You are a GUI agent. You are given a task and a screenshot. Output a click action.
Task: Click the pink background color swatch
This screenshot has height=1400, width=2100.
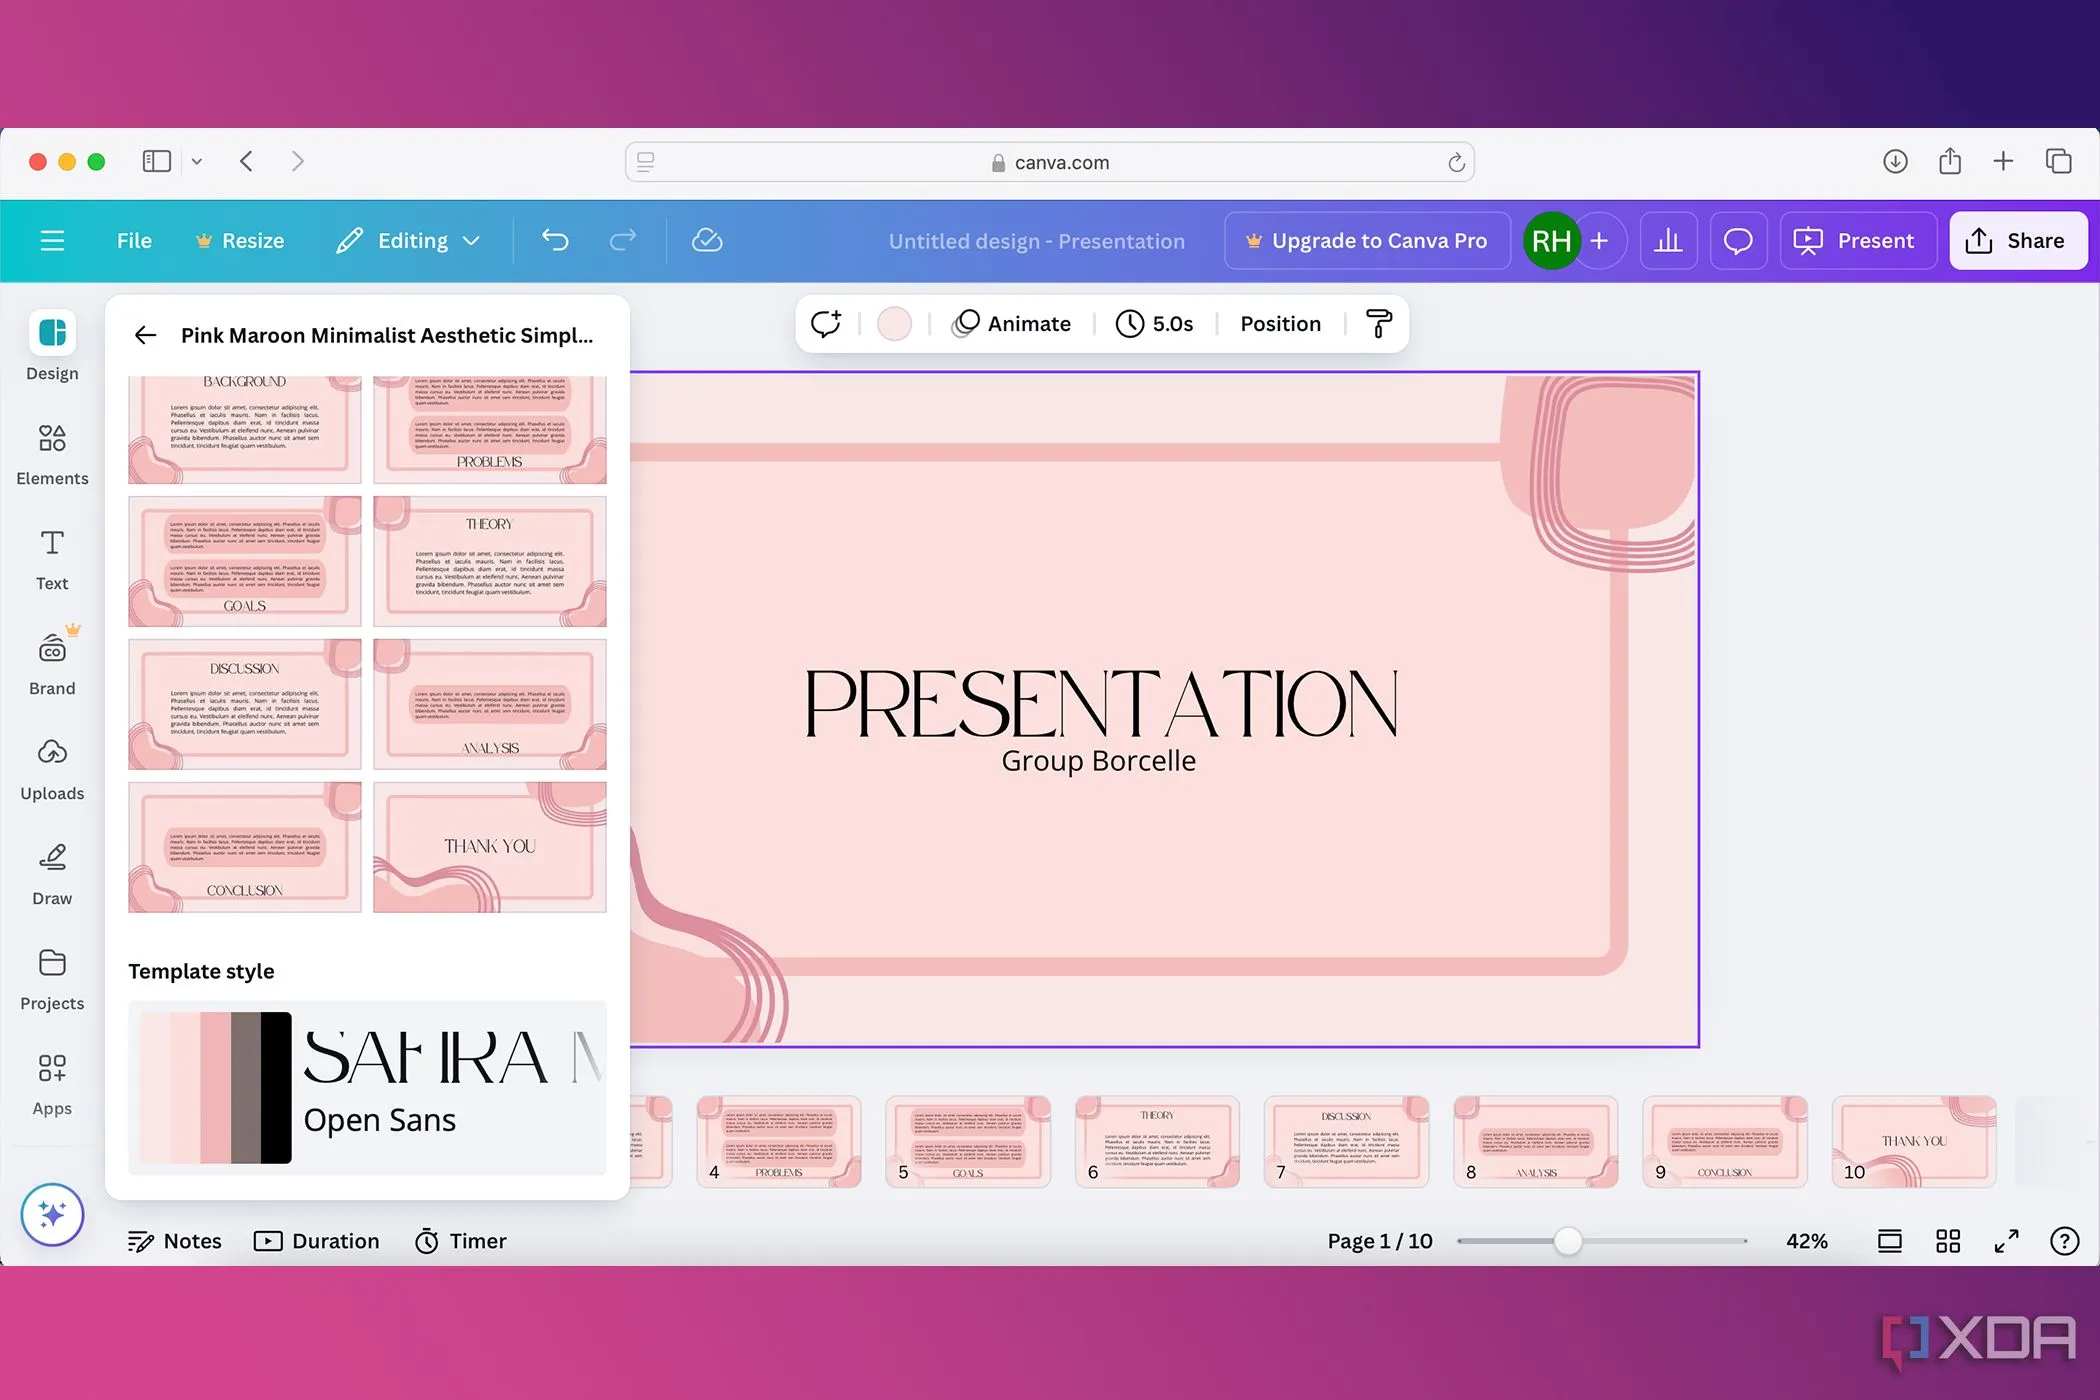894,324
